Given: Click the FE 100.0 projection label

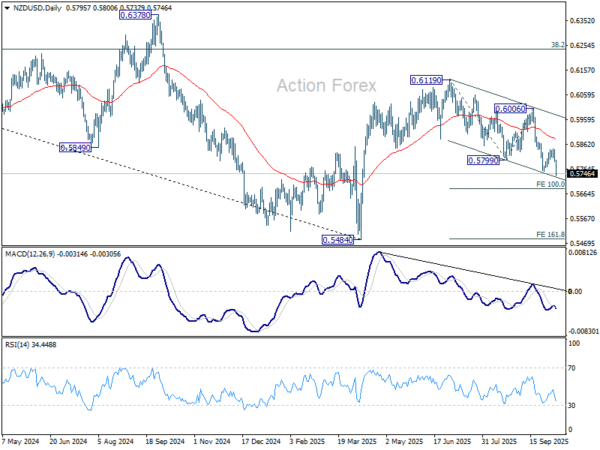Looking at the screenshot, I should (550, 184).
